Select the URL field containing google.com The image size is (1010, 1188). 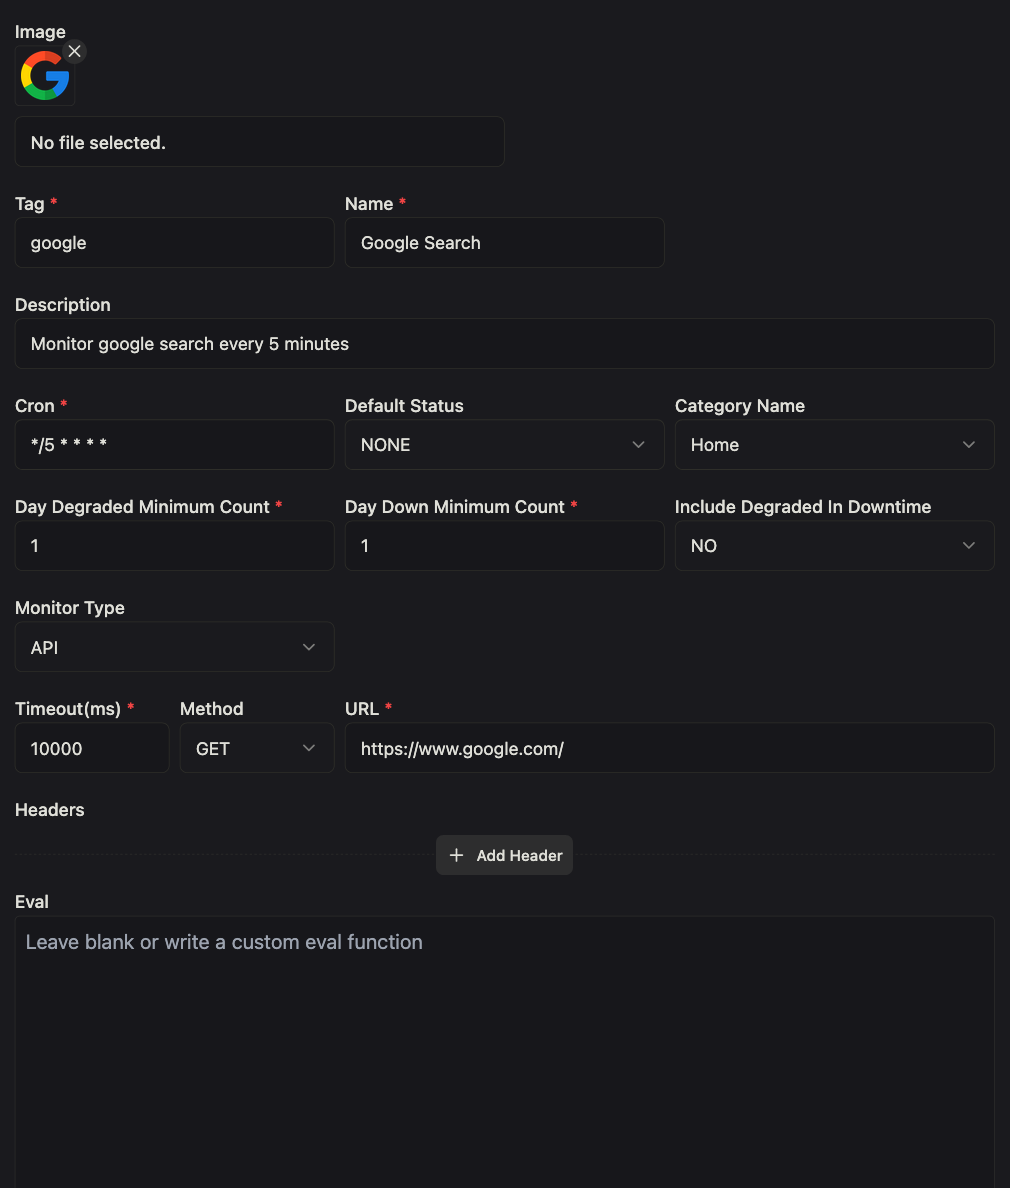(x=669, y=748)
